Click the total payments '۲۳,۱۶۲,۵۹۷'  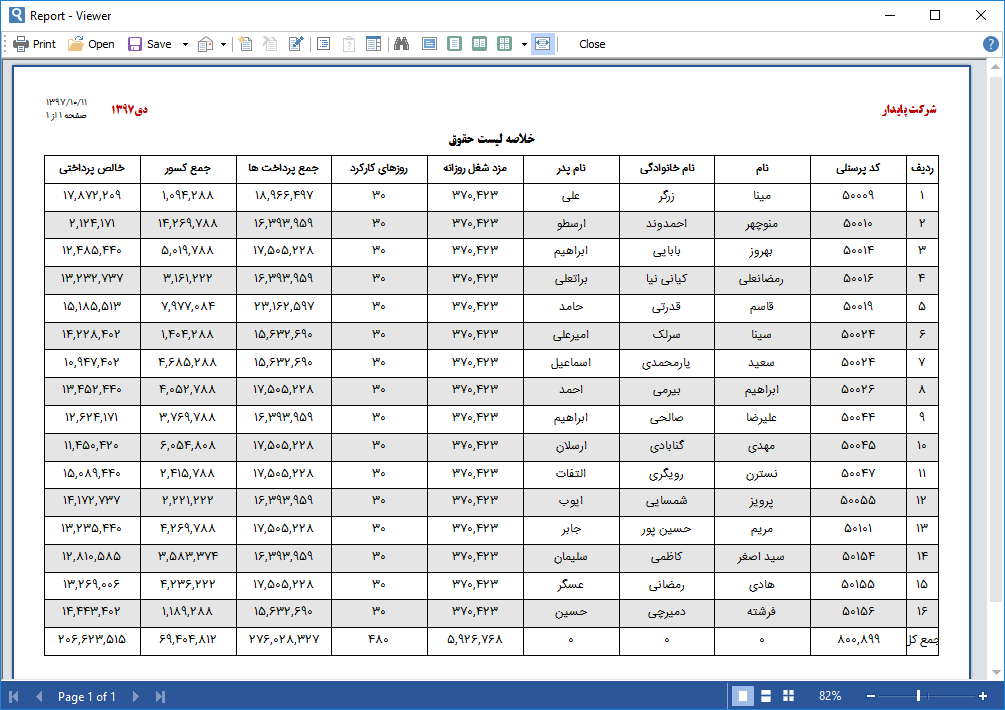[x=284, y=307]
